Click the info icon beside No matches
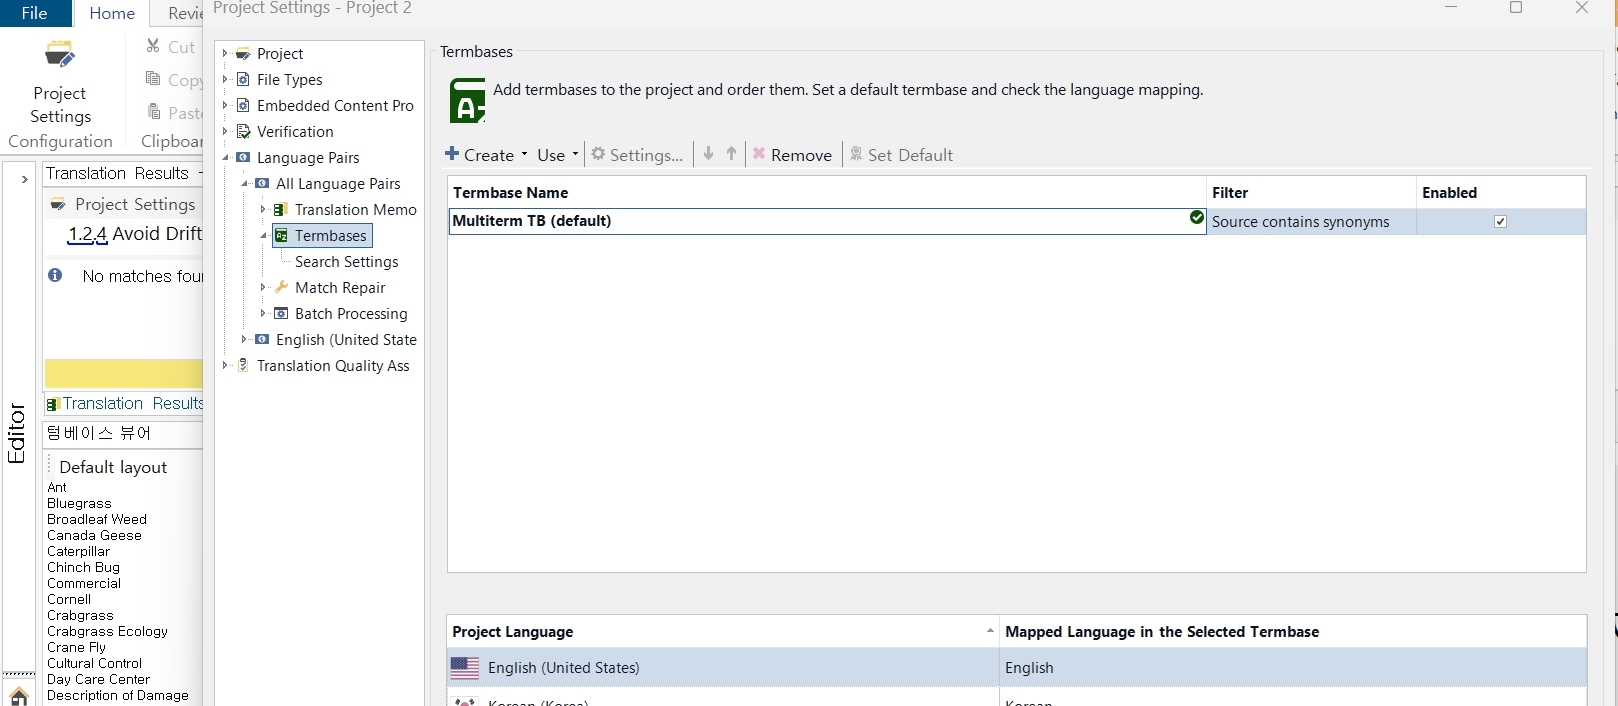 click(55, 275)
